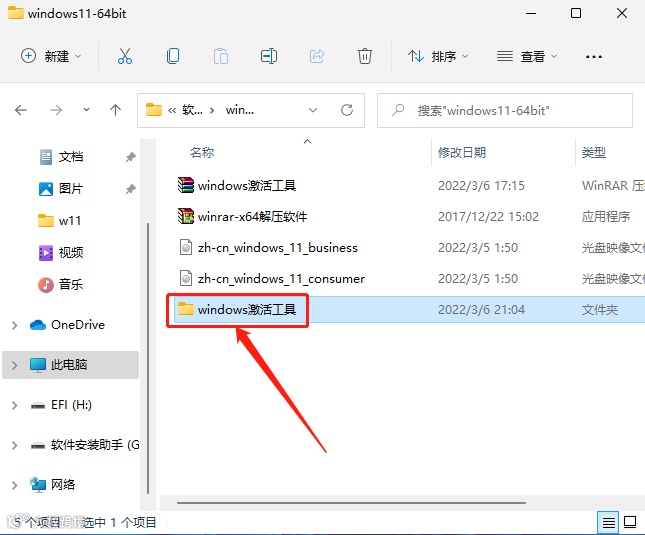Switch to large thumbnails view

[x=630, y=522]
